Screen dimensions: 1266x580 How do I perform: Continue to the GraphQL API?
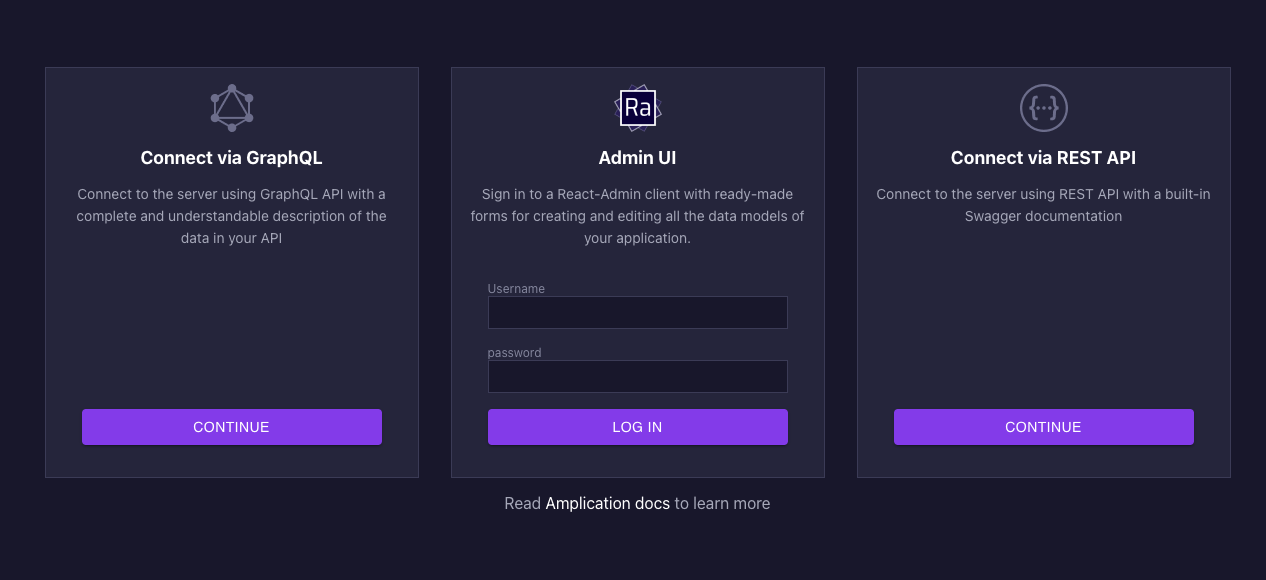pos(232,427)
